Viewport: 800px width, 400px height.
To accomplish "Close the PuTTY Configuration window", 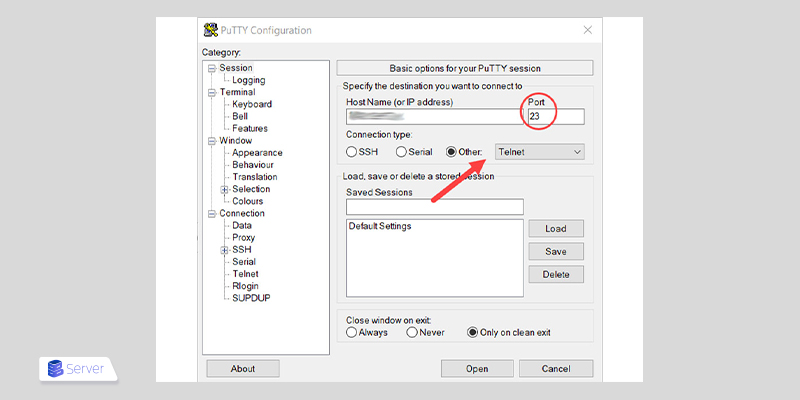I will [588, 30].
